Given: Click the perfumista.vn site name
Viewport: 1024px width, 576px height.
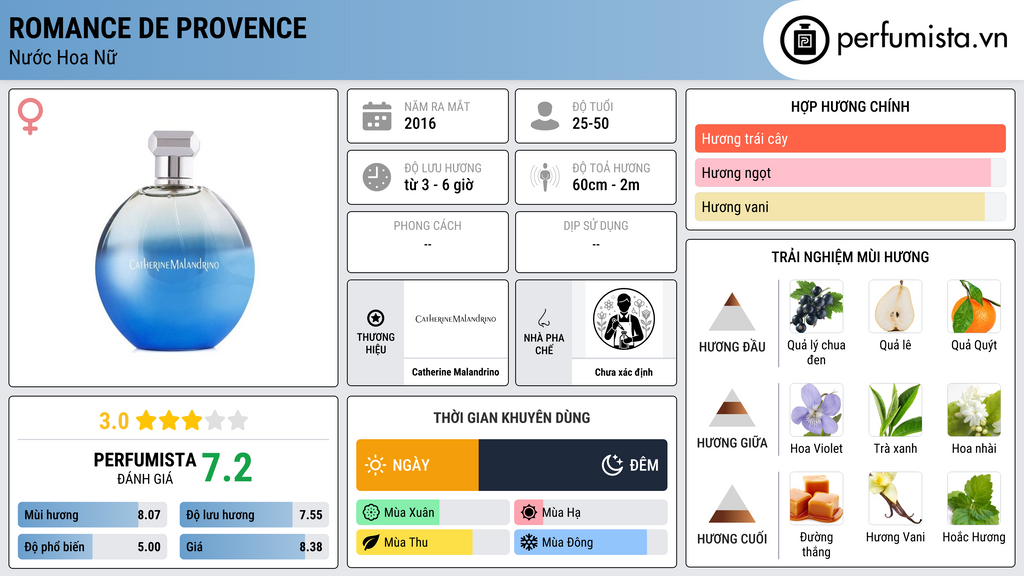Looking at the screenshot, I should pos(921,39).
